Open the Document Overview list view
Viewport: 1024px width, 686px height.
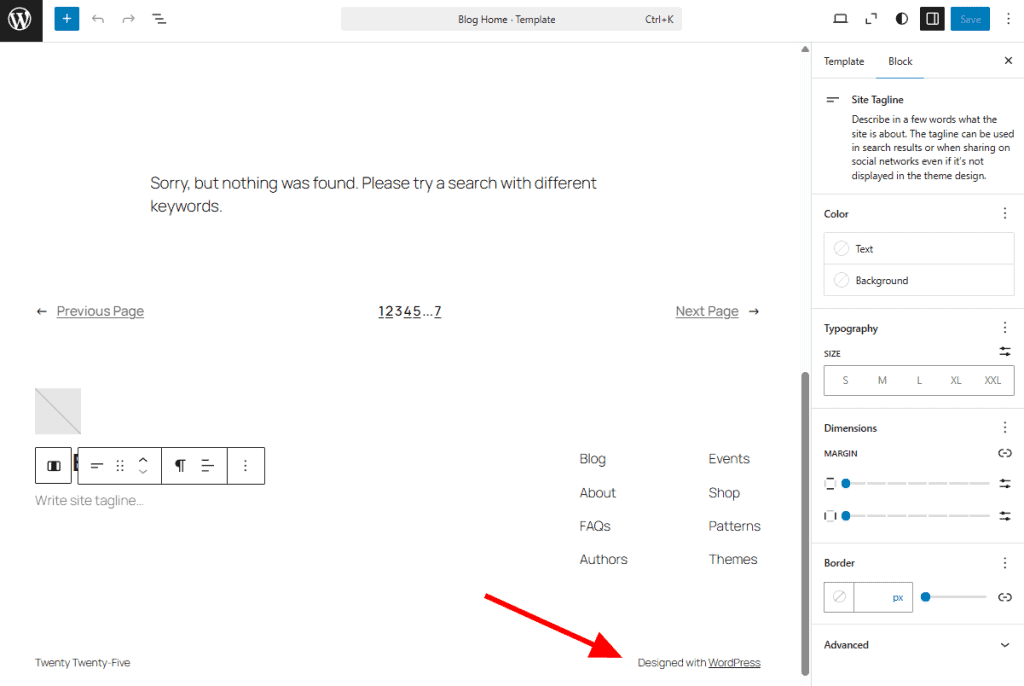(159, 18)
